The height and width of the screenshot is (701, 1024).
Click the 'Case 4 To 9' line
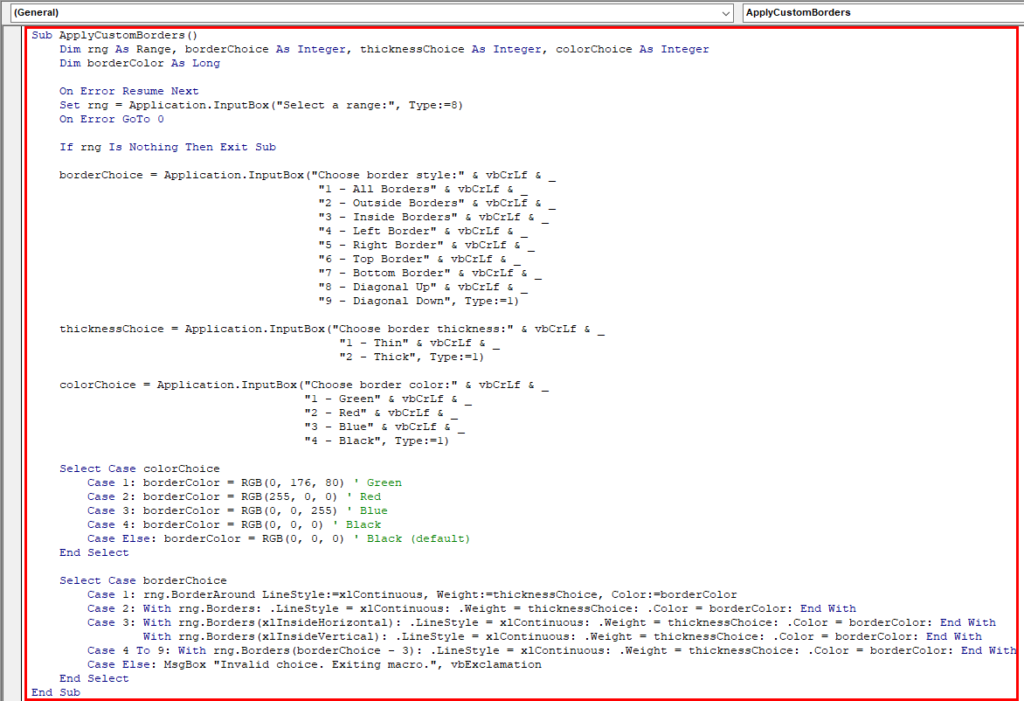(552, 651)
